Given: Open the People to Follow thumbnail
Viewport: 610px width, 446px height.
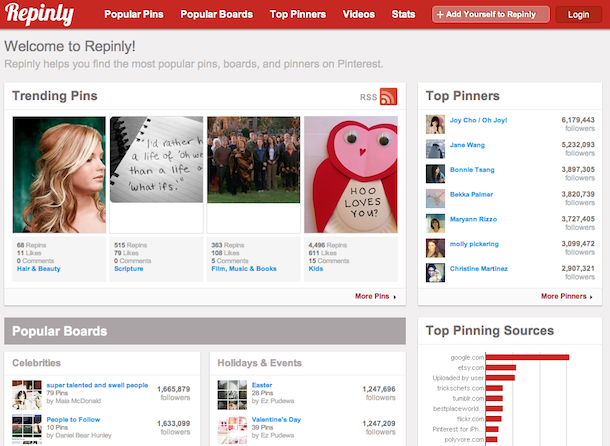Looking at the screenshot, I should (x=27, y=430).
